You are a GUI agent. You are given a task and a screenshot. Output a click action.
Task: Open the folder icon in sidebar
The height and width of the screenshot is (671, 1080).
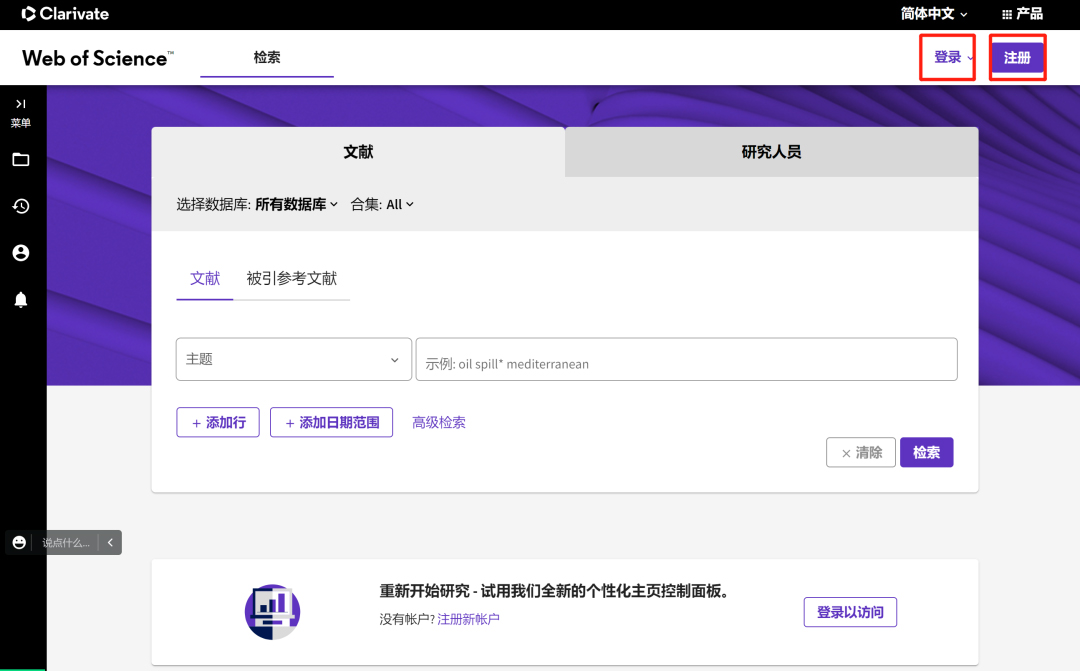click(x=21, y=160)
